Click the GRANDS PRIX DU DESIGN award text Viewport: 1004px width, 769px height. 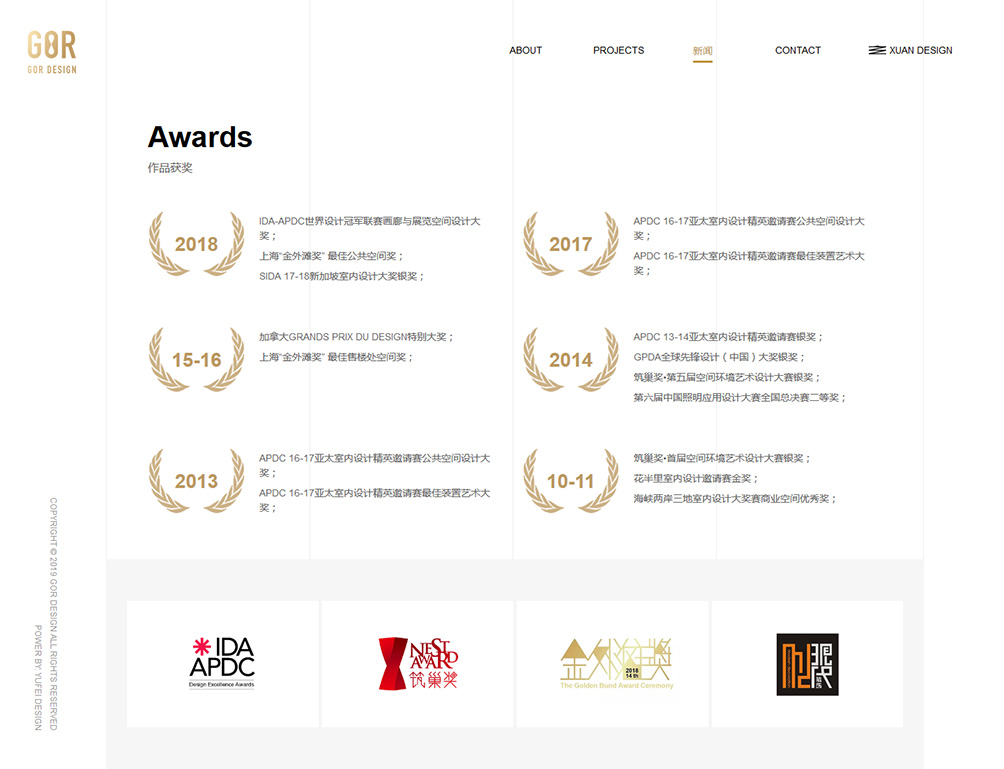[356, 337]
